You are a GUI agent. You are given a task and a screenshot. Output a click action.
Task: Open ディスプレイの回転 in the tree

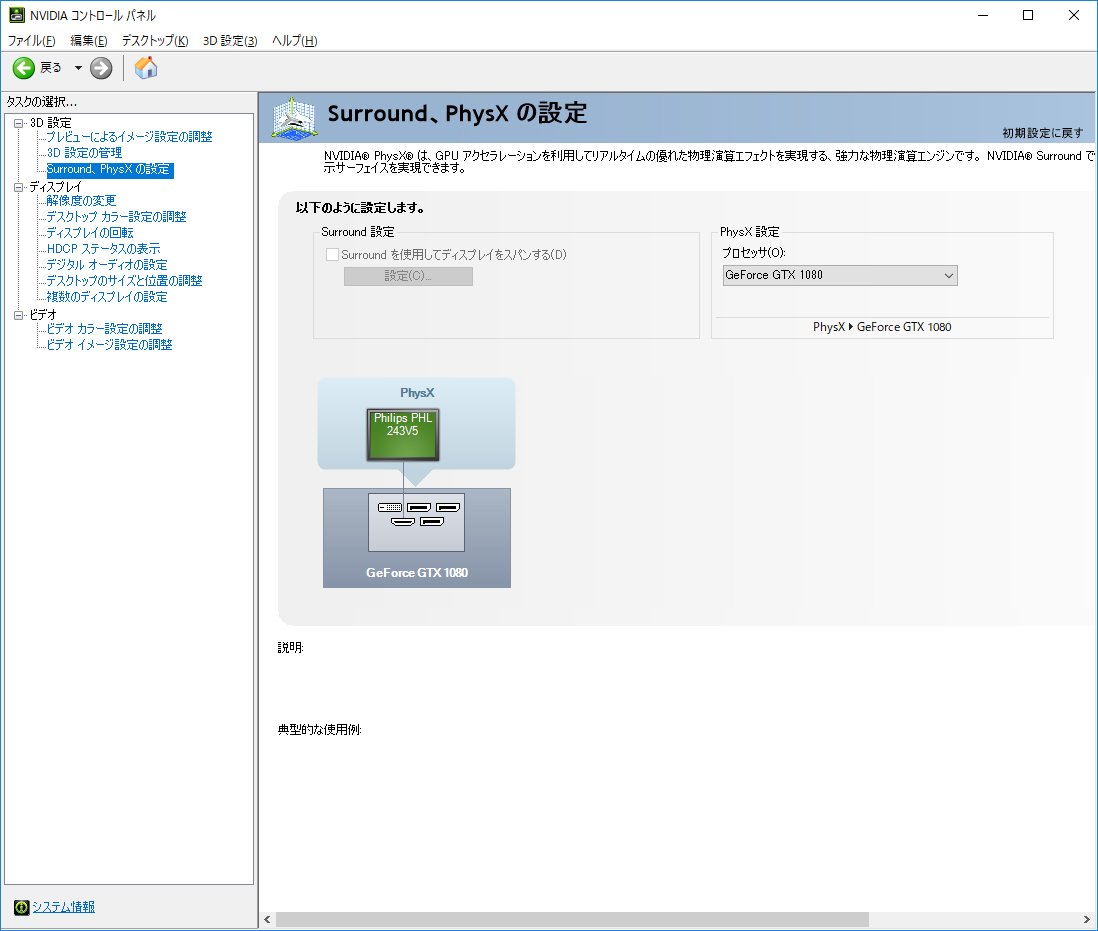(90, 233)
